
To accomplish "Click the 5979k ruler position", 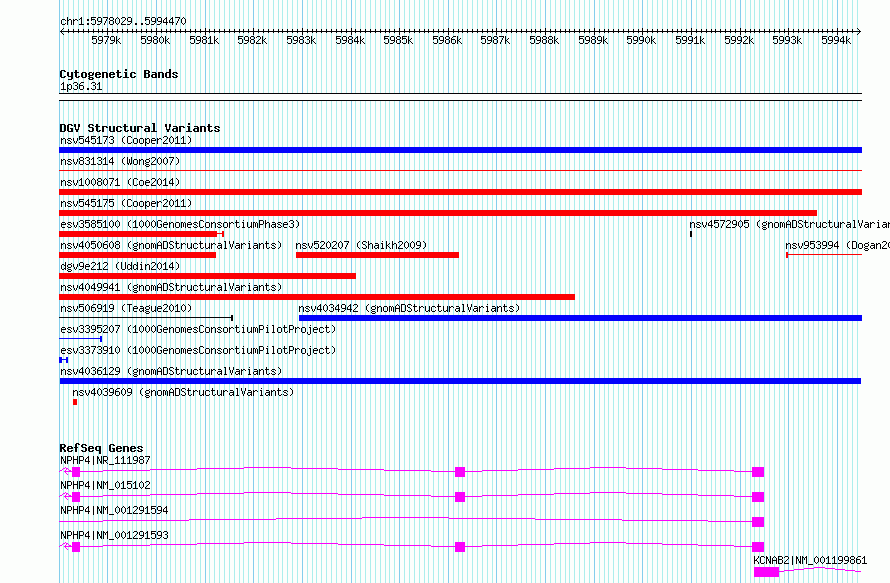I will click(x=106, y=40).
